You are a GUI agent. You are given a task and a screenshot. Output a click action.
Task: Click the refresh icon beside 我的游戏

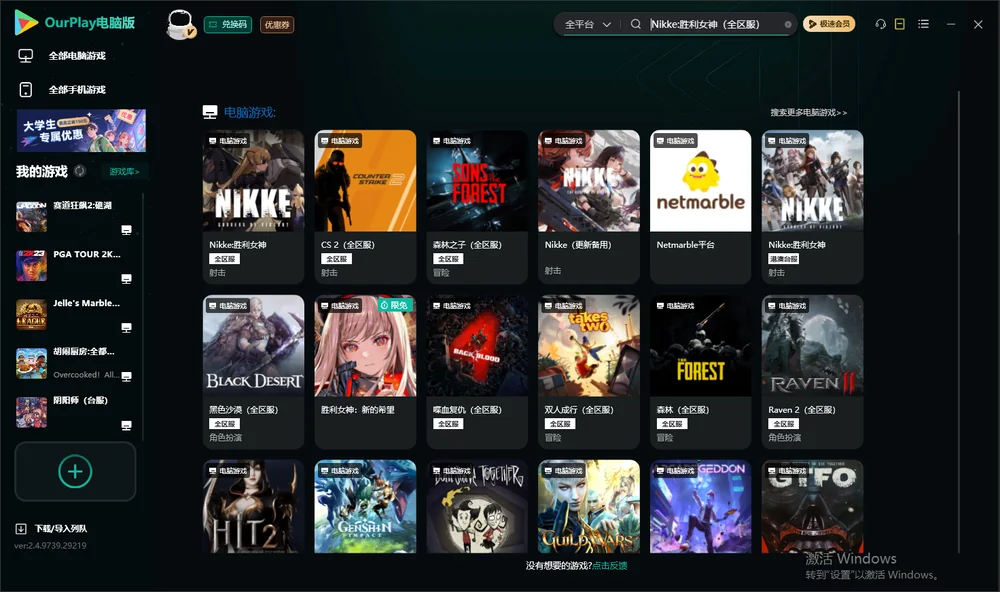(x=80, y=171)
